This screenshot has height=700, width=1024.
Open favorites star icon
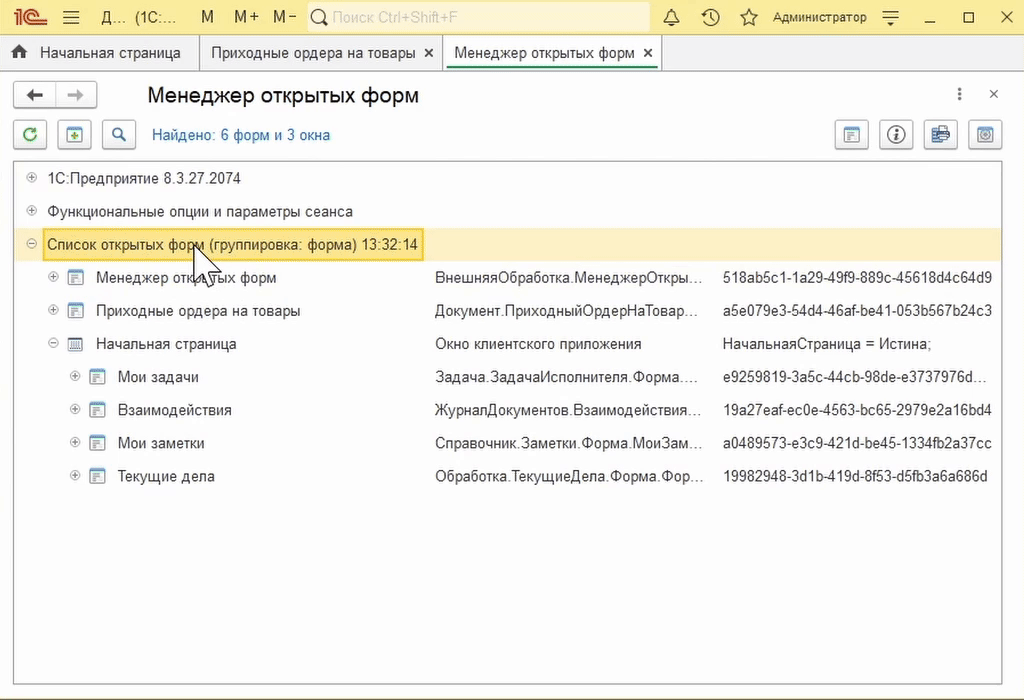[749, 17]
